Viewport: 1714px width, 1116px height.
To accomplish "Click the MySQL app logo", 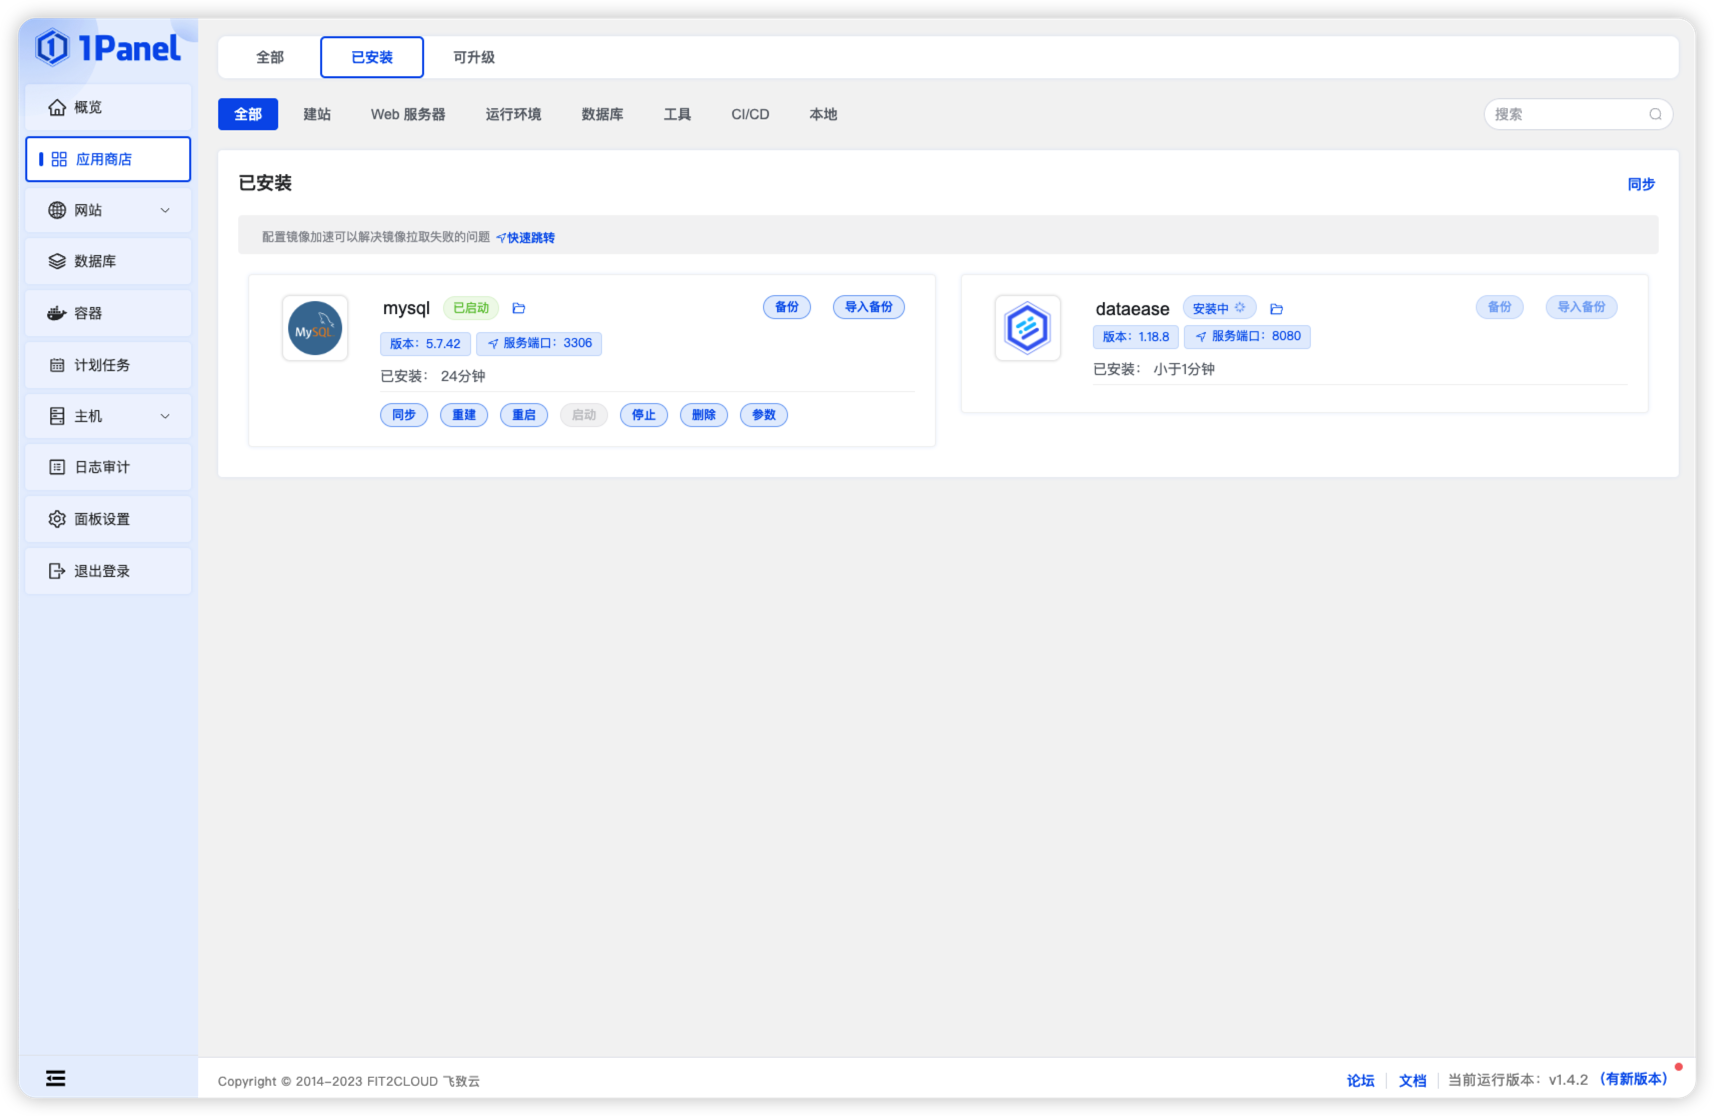I will point(315,328).
